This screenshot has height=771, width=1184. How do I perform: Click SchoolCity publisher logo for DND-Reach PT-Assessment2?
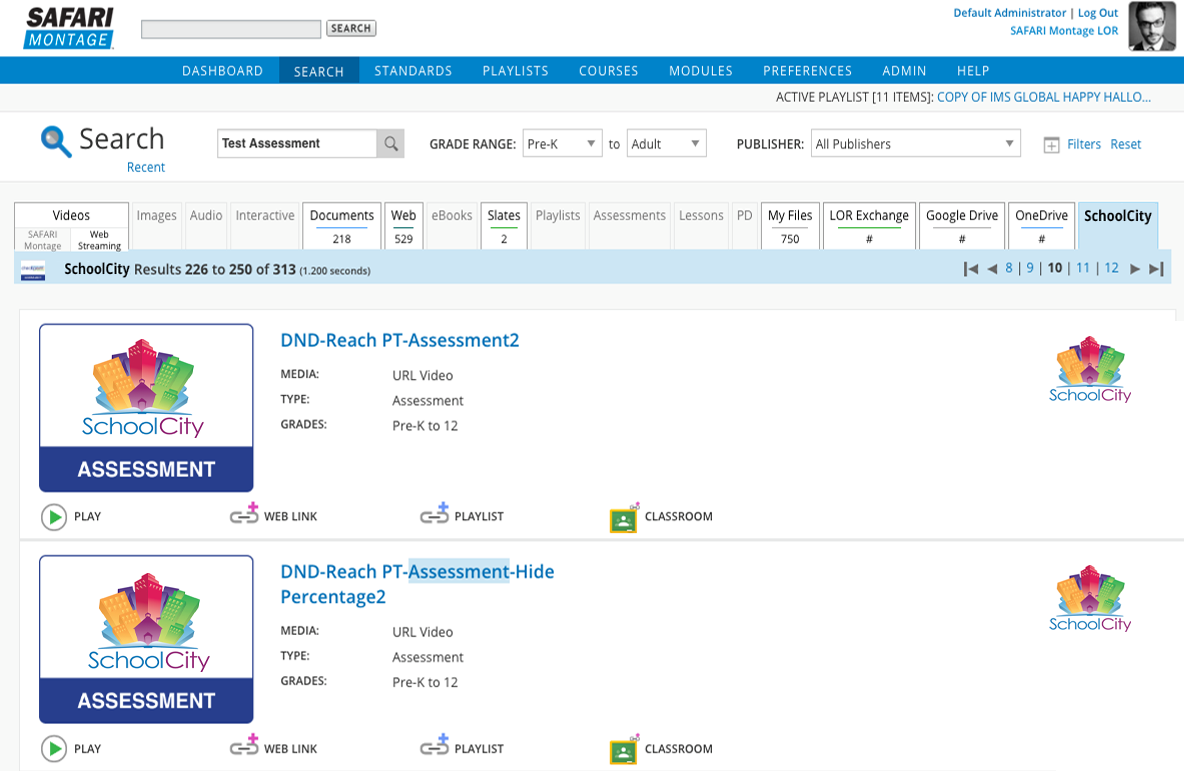(x=1090, y=369)
